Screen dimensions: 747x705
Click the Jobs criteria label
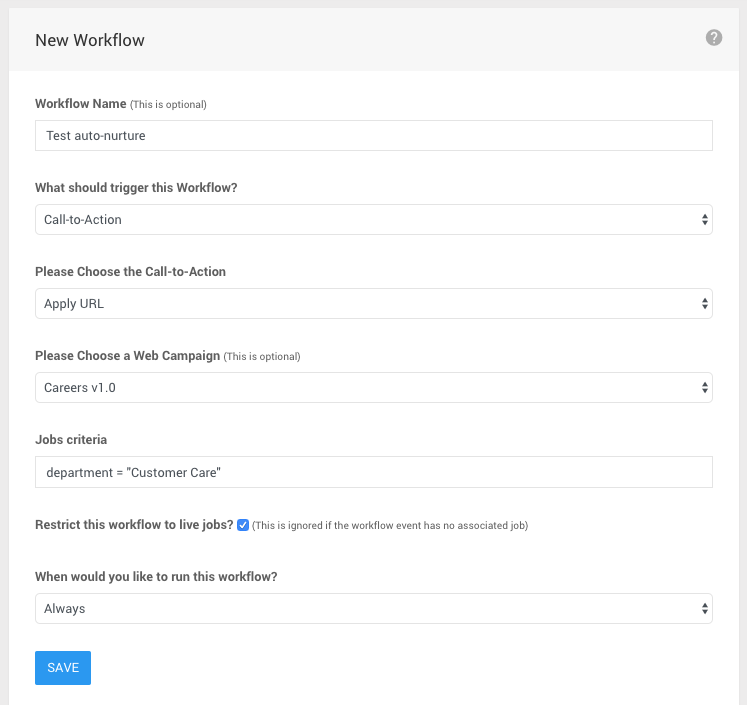[x=71, y=440]
